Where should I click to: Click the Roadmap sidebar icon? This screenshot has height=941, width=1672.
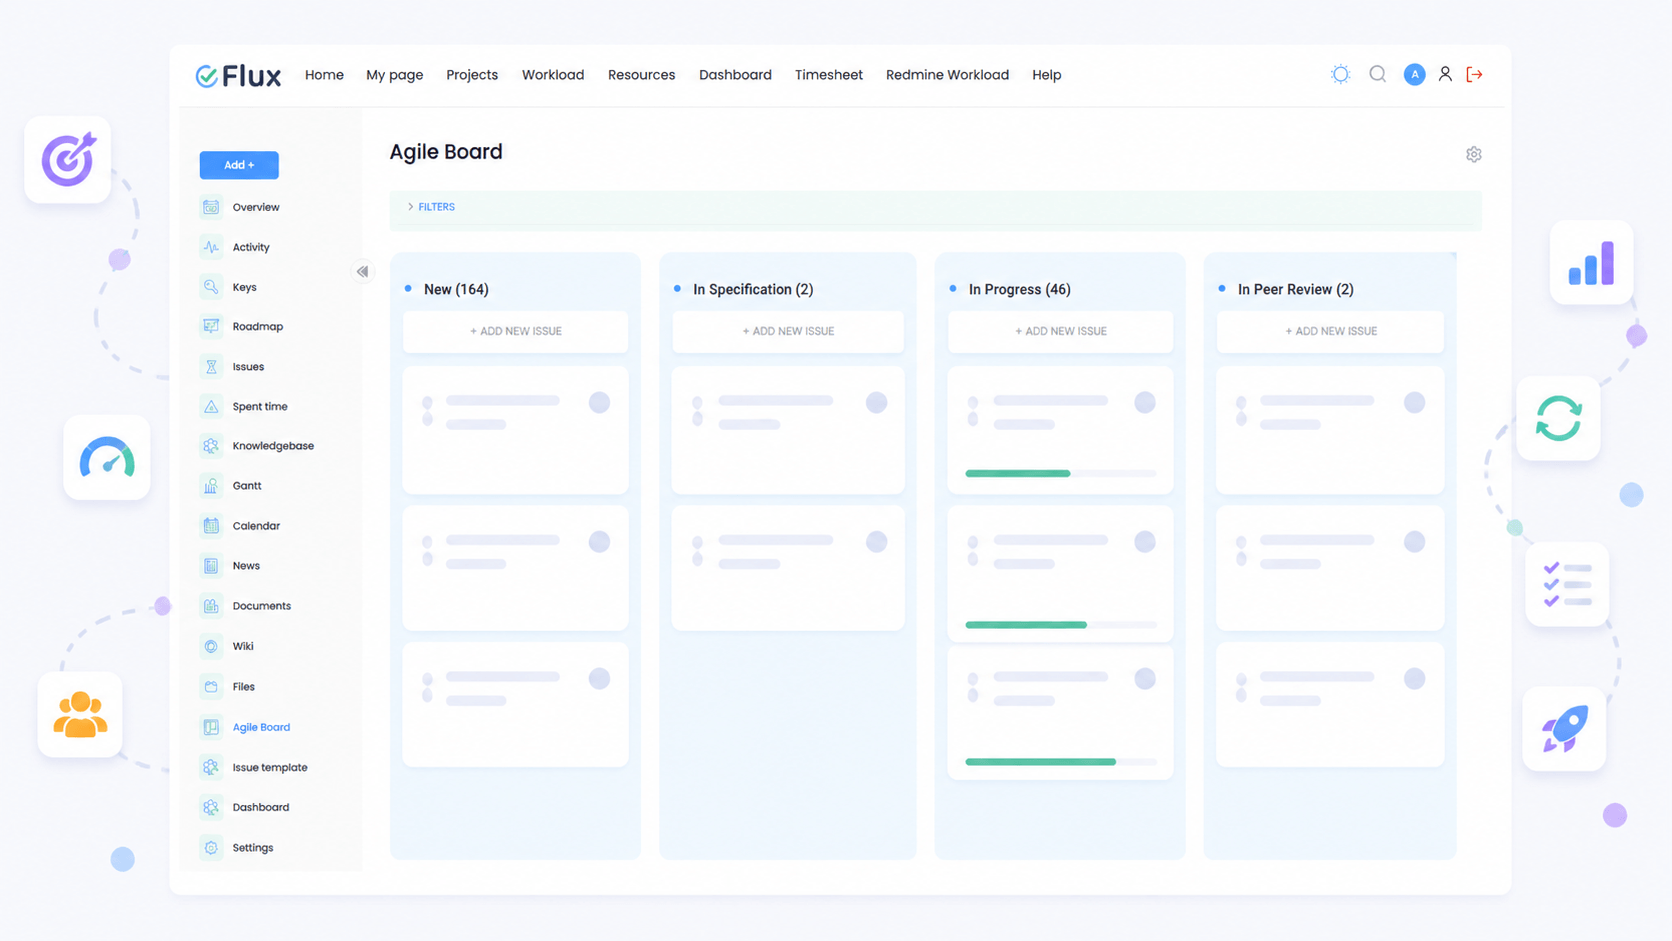(x=211, y=326)
